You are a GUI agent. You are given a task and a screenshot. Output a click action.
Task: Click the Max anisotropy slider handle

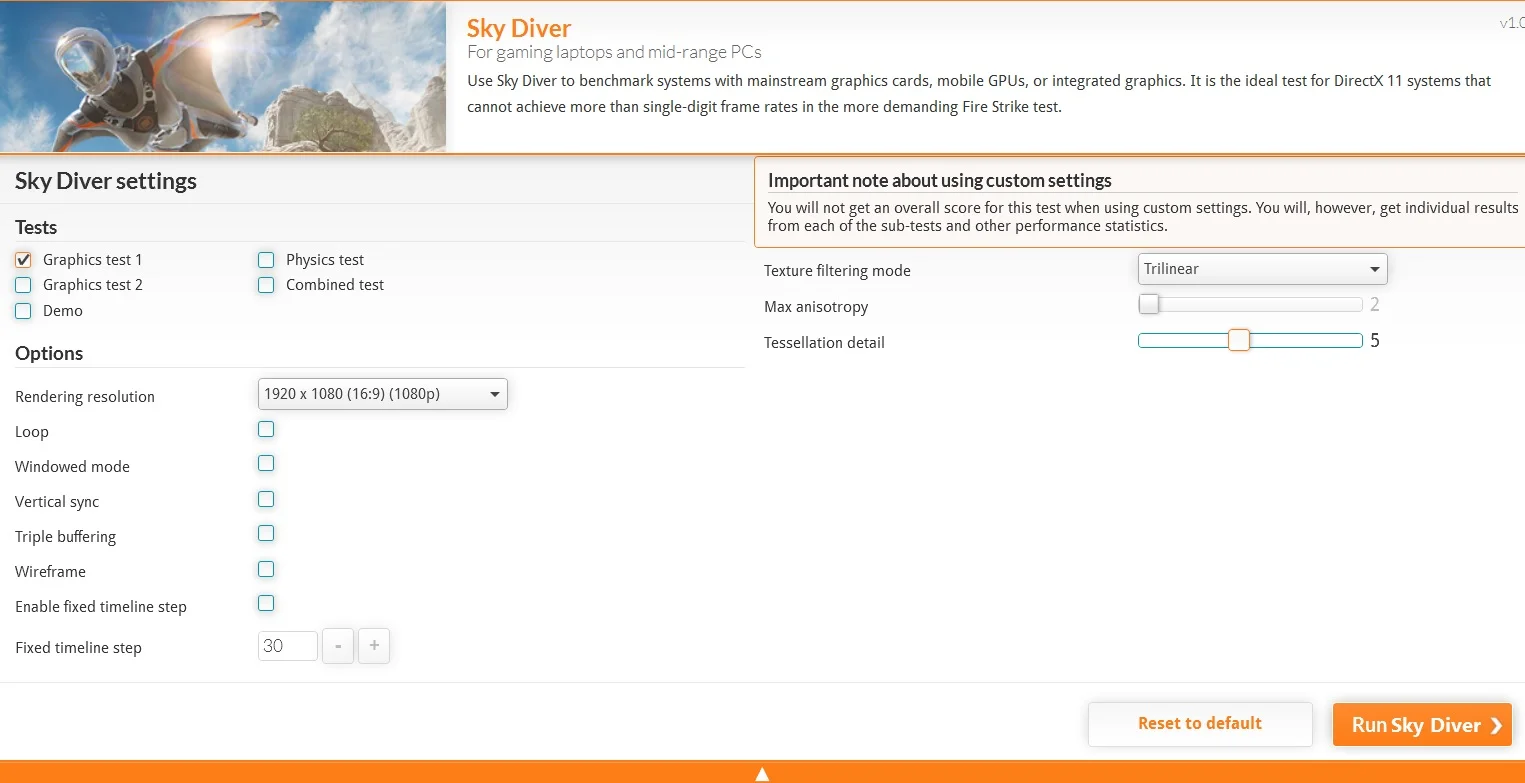pos(1149,304)
